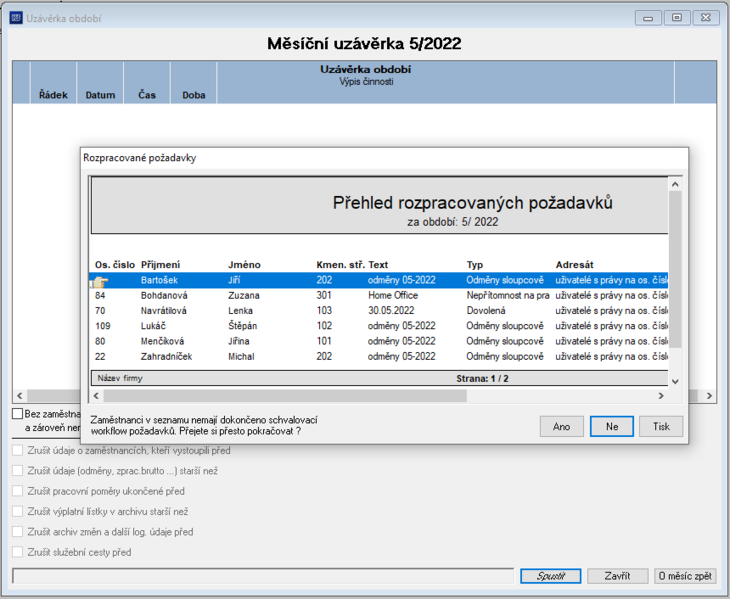This screenshot has height=599, width=730.
Task: Select the Menčíková Jiřina row
Action: click(x=379, y=341)
